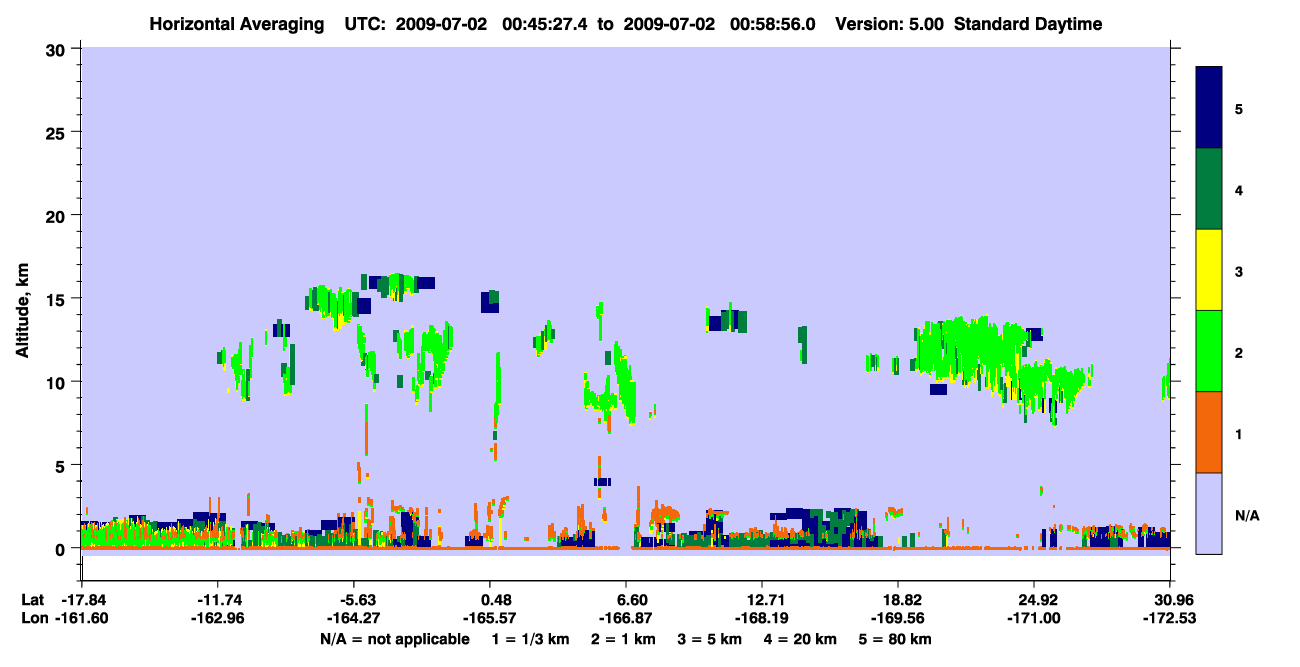Viewport: 1300px width, 667px height.
Task: Click the footer legend '4 = 20 km'
Action: 800,639
